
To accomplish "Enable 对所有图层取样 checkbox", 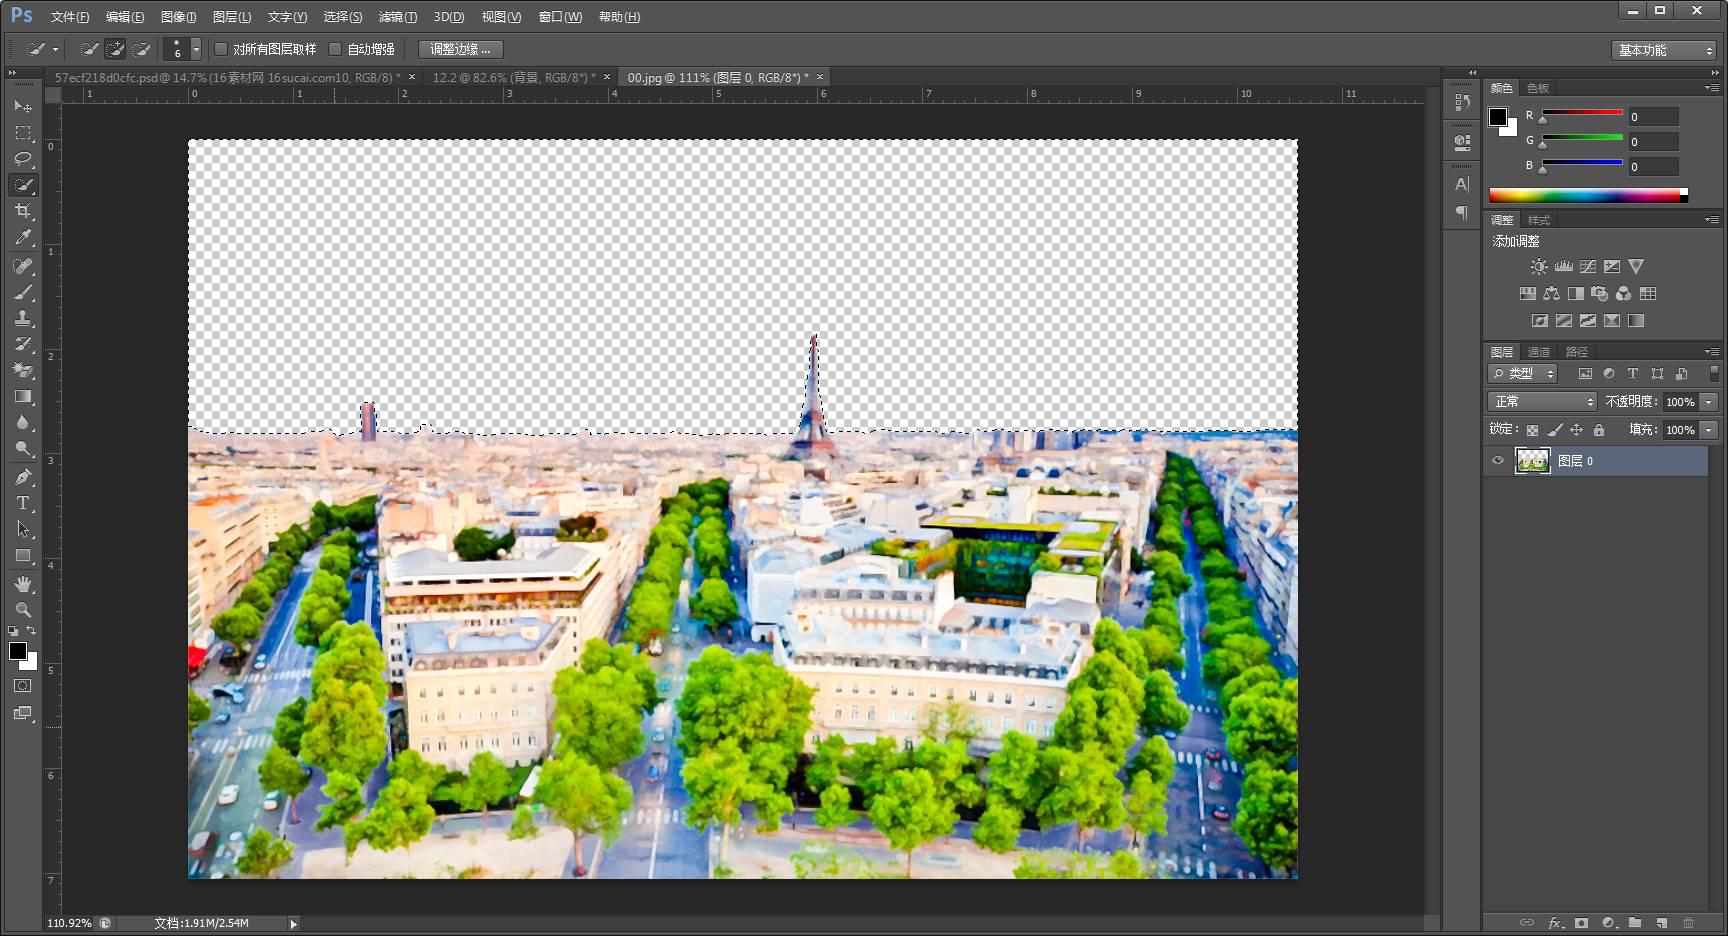I will tap(221, 49).
